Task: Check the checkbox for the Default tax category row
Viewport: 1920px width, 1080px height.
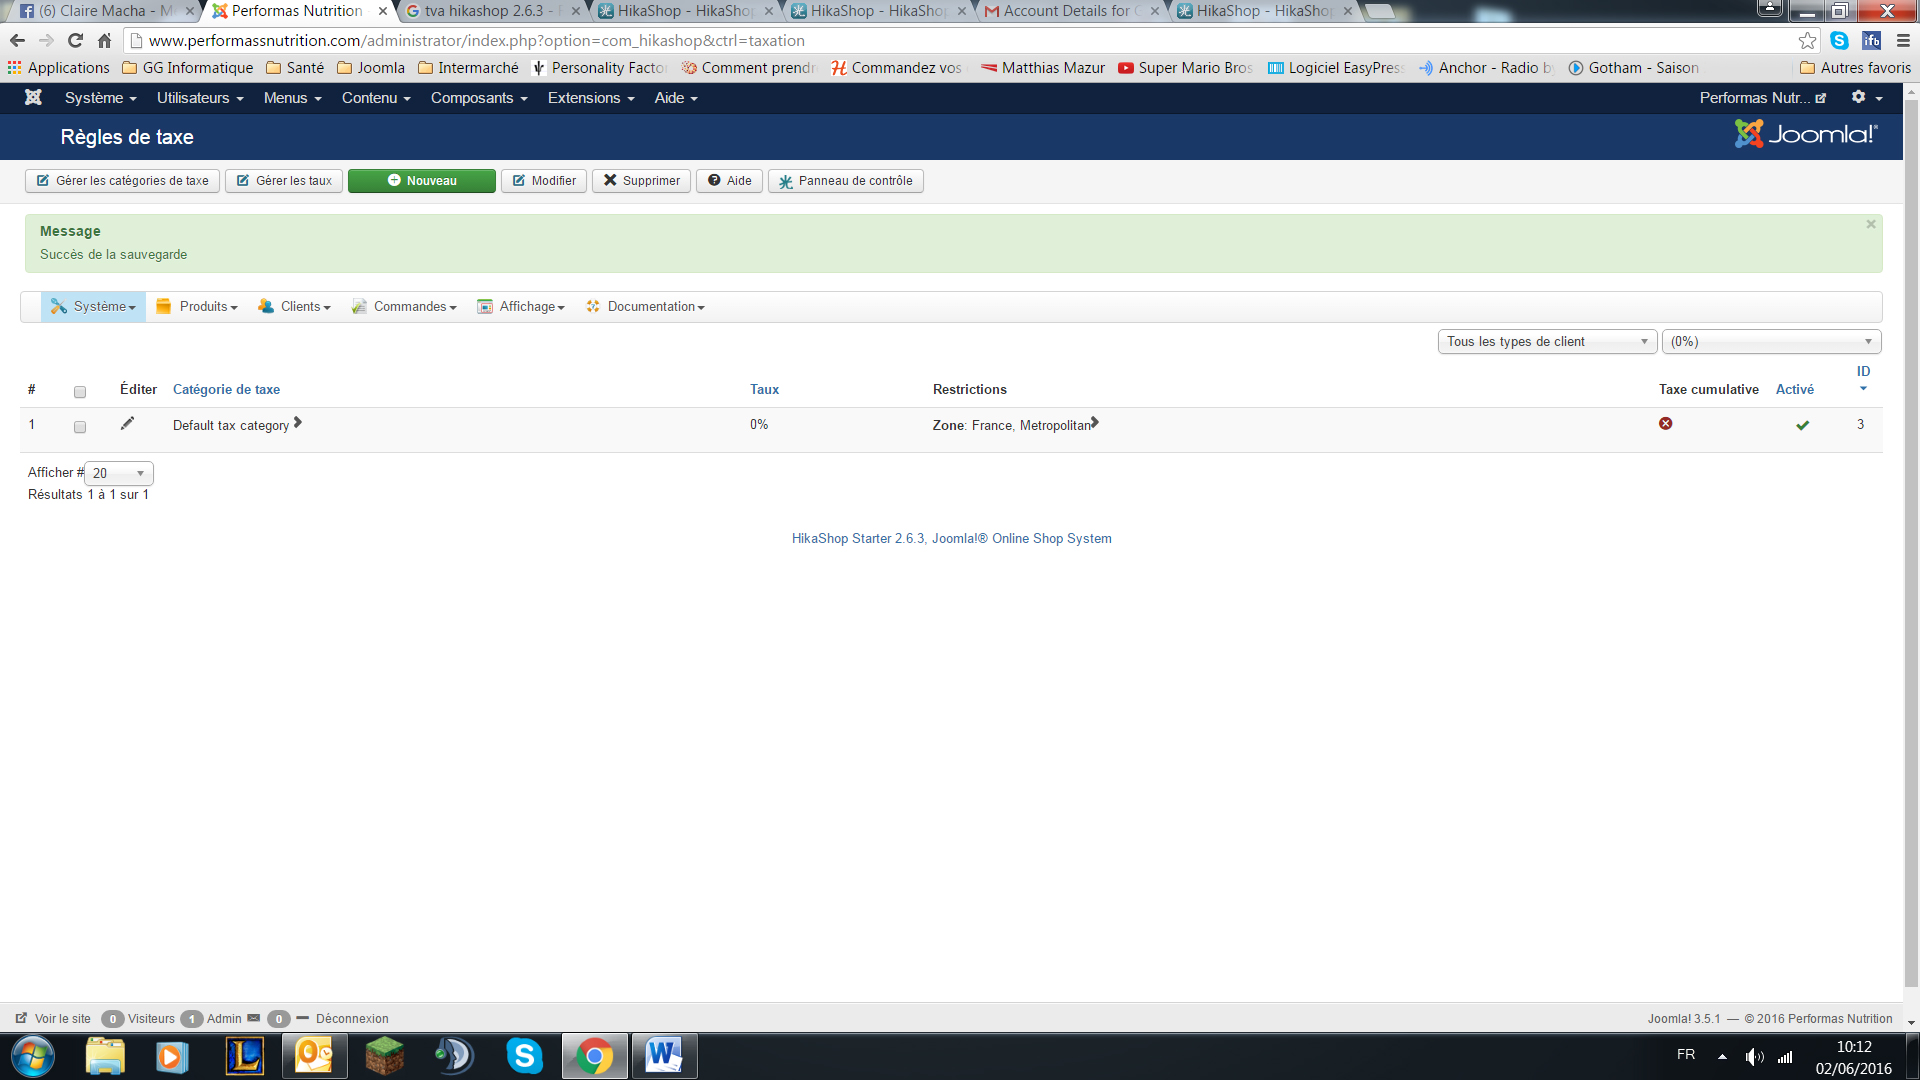Action: click(x=80, y=427)
